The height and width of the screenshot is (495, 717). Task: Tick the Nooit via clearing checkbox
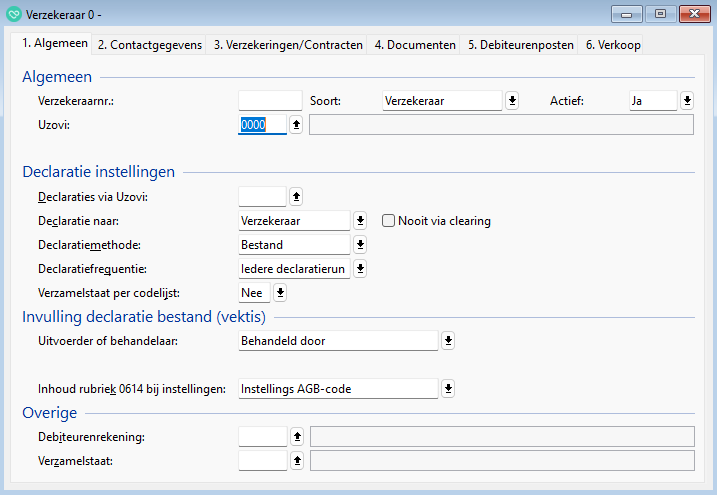[388, 221]
